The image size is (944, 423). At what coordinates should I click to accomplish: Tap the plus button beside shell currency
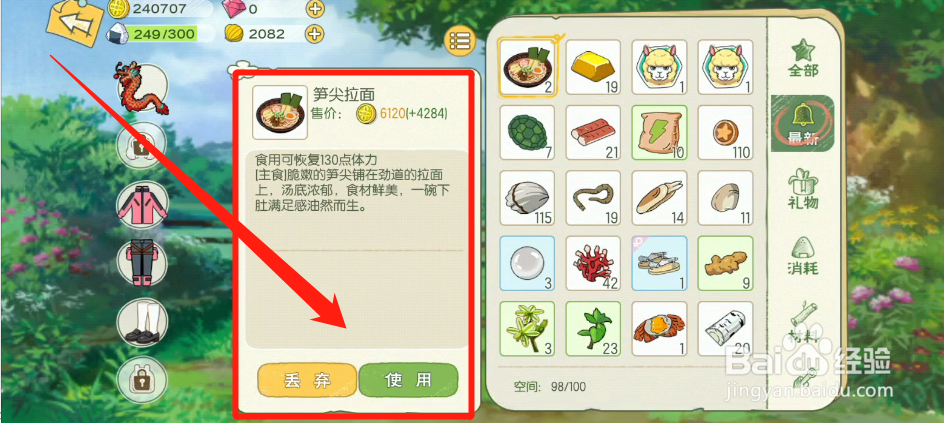315,34
